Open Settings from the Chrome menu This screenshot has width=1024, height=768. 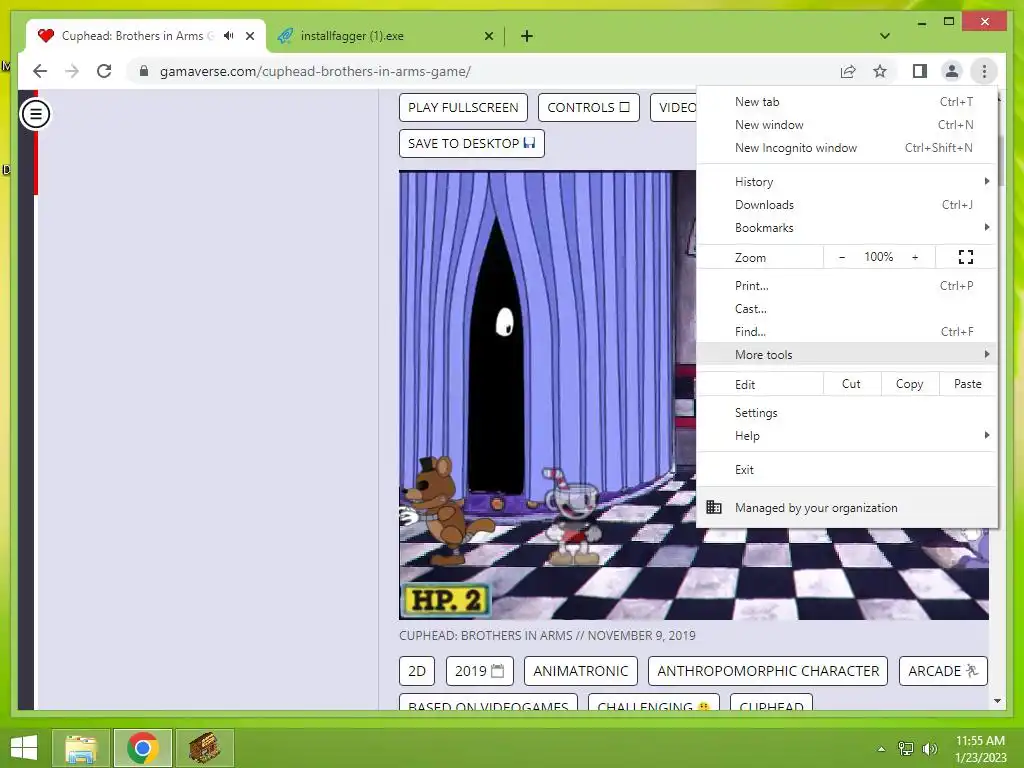pos(847,413)
